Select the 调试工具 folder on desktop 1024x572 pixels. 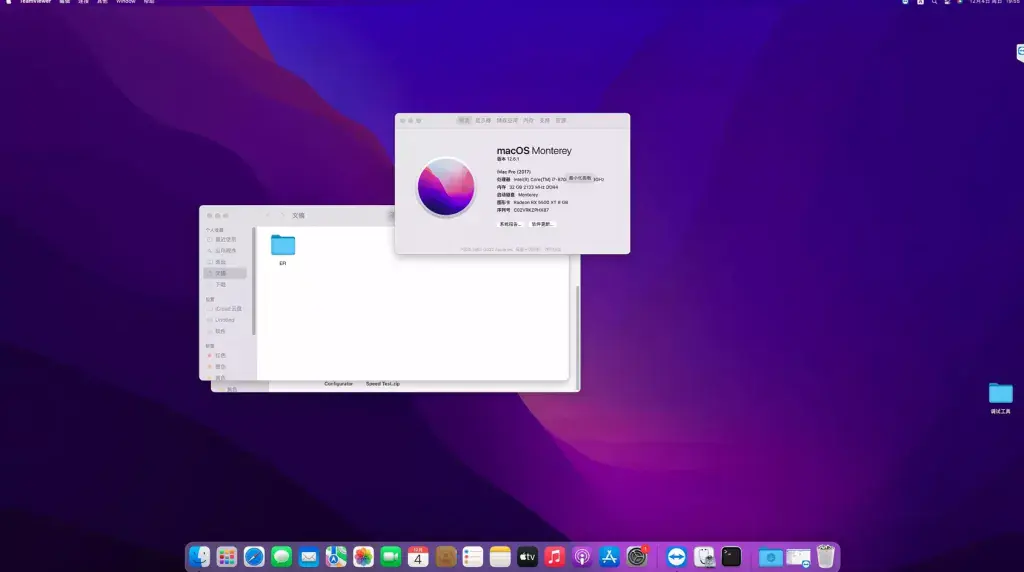pyautogui.click(x=1000, y=398)
